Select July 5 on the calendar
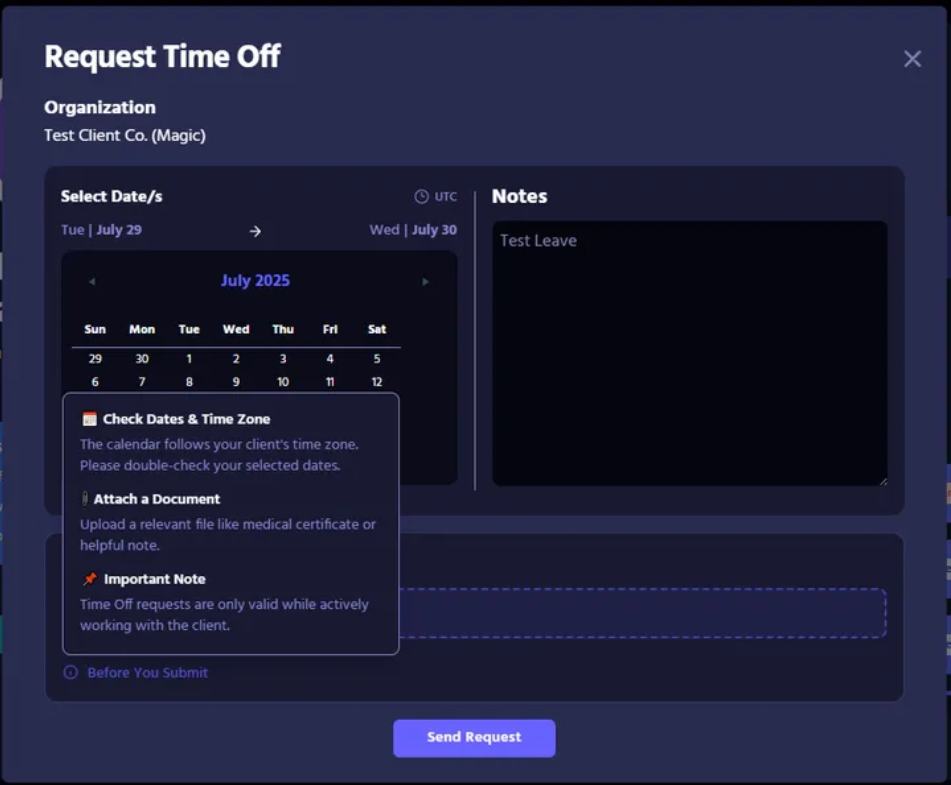 pos(377,359)
